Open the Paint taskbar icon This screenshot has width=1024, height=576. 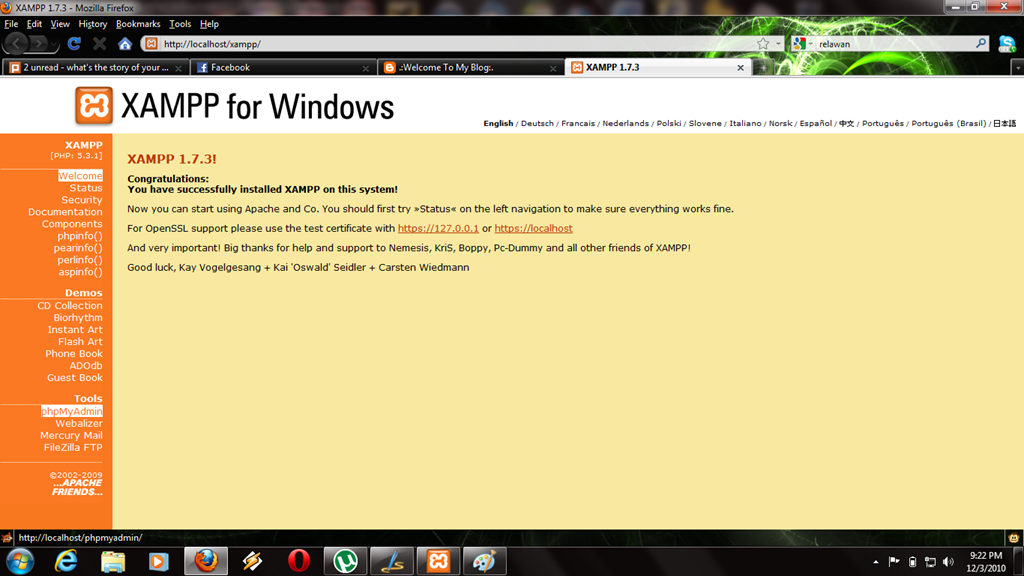485,562
